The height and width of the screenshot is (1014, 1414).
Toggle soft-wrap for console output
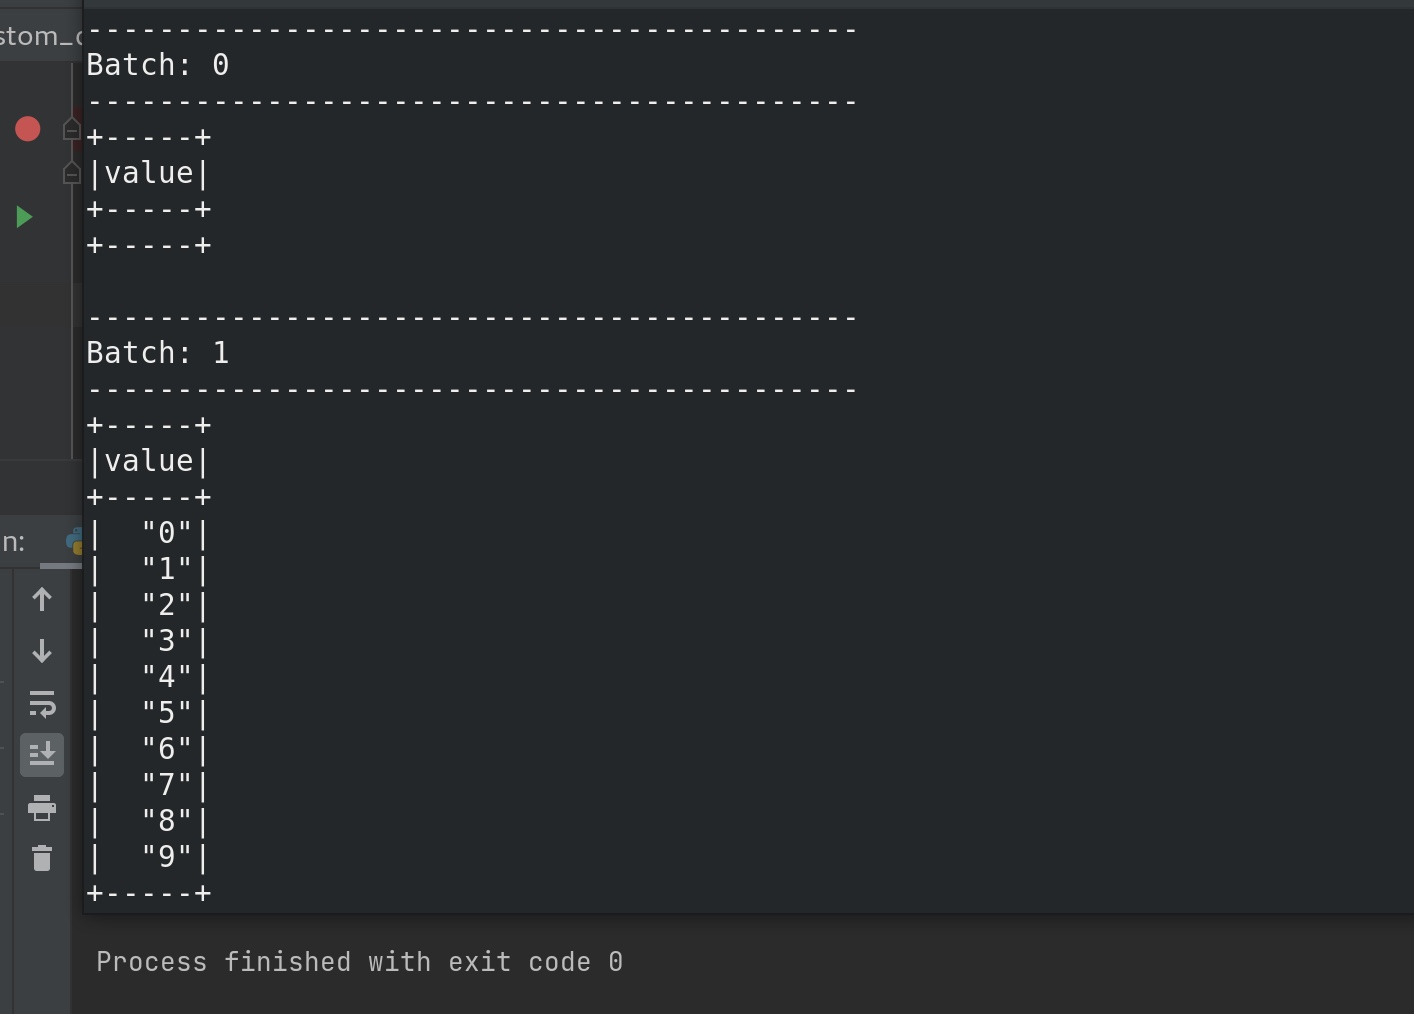pos(42,703)
